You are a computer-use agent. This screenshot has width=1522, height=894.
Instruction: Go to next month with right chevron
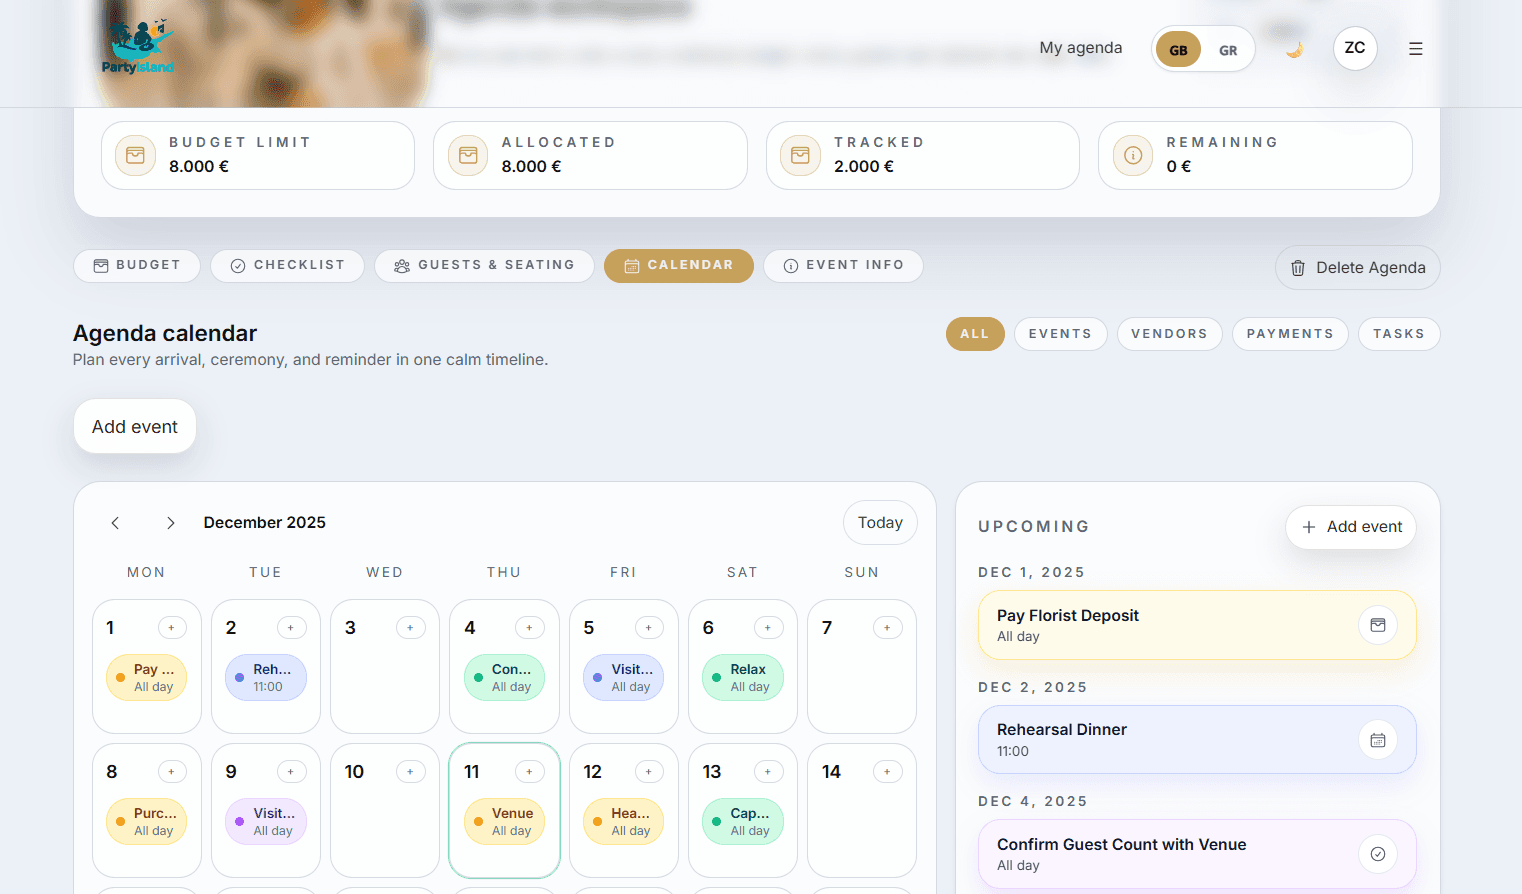[x=170, y=522]
